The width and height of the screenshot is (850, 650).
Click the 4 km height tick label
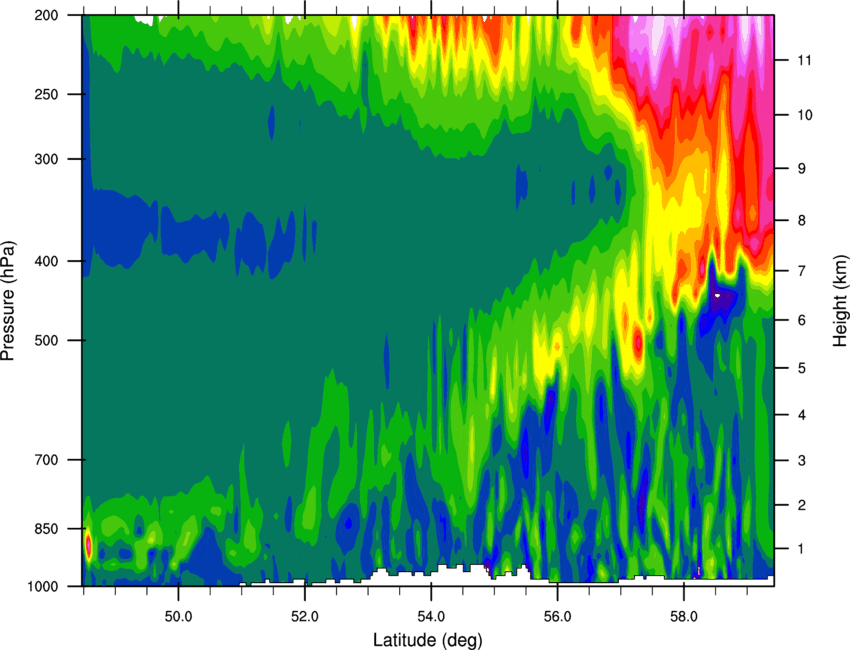click(x=801, y=415)
